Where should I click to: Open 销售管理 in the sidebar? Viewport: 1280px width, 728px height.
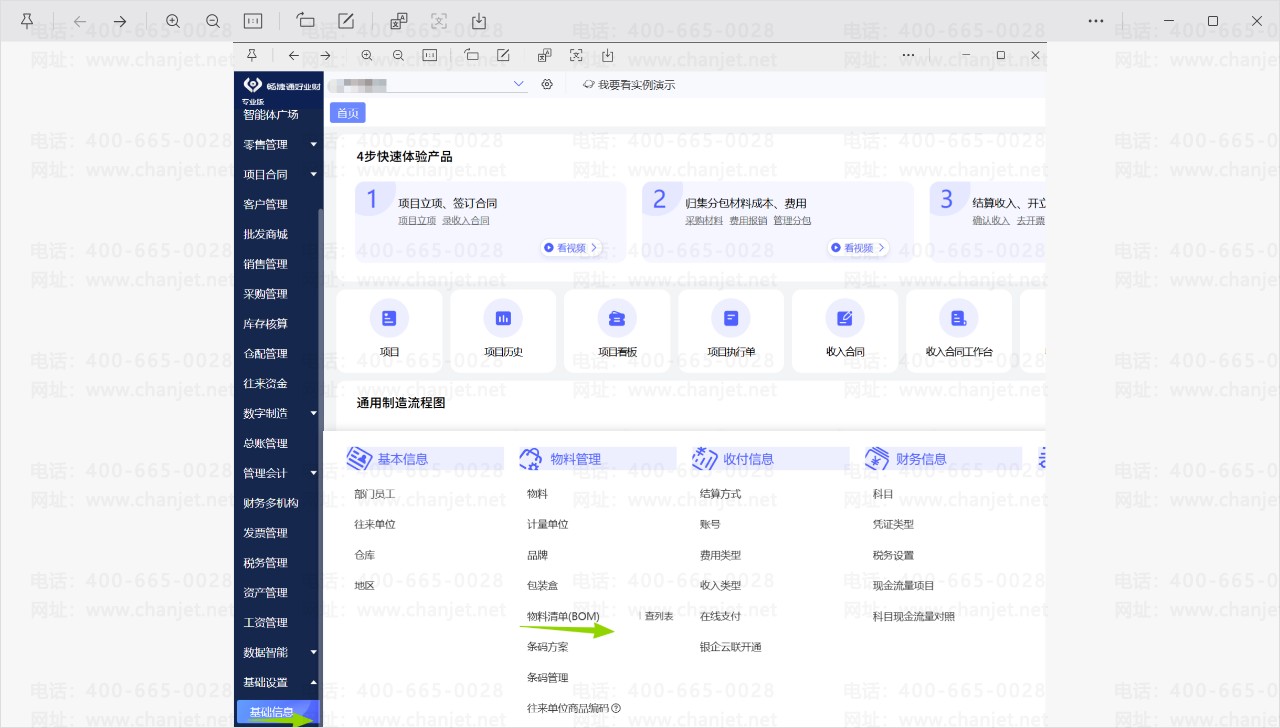pos(265,264)
